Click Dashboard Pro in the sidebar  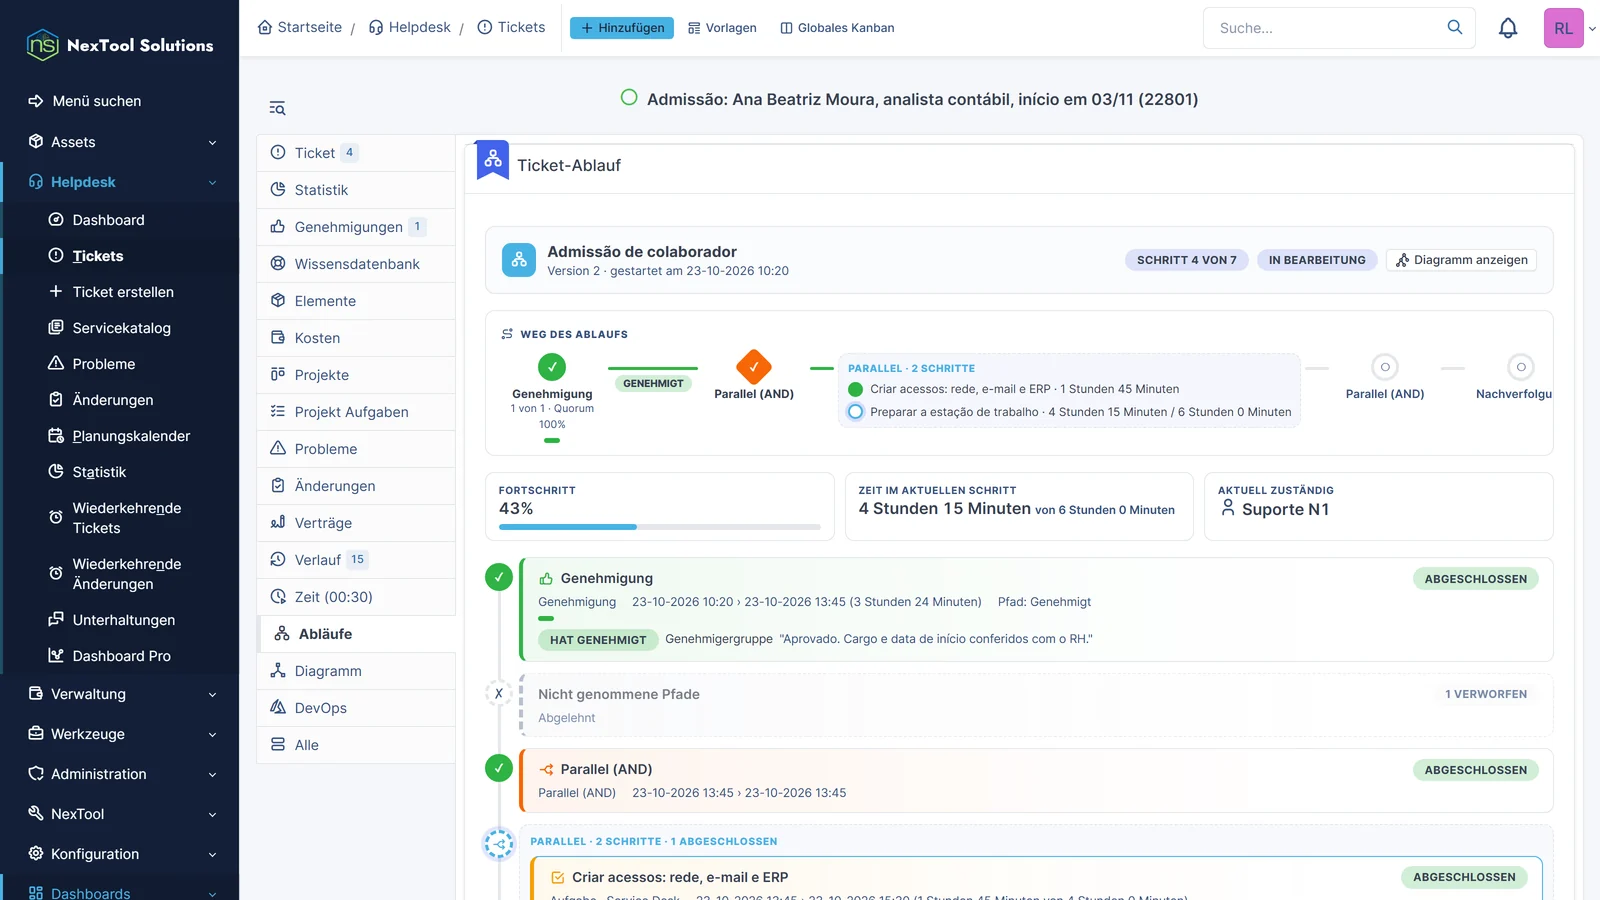(121, 656)
